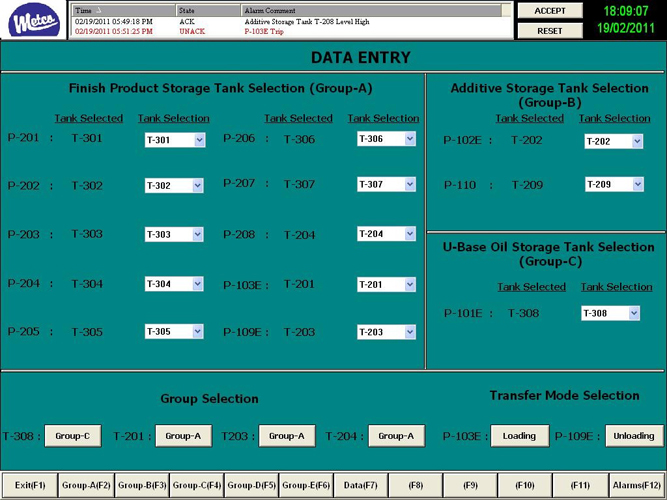
Task: Toggle the T-204 Group-A button
Action: click(396, 436)
